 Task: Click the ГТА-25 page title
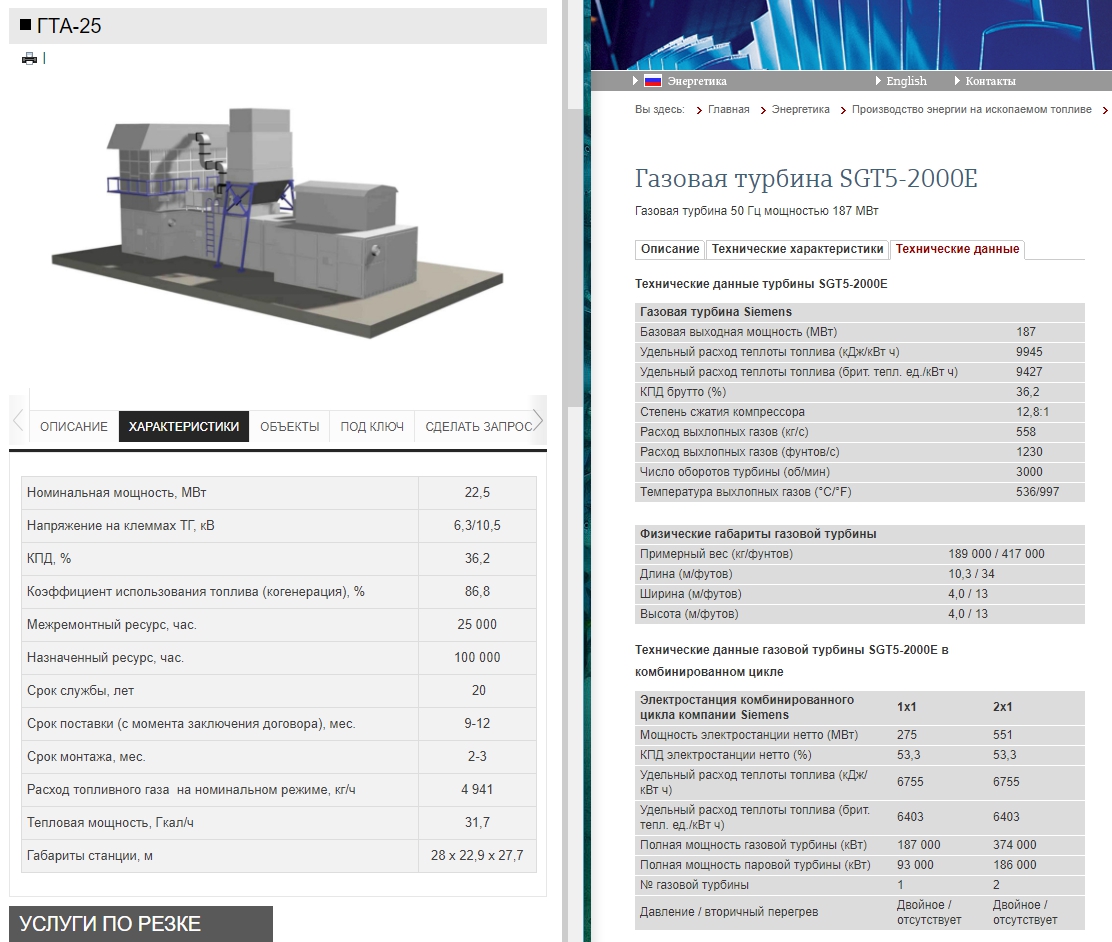click(x=69, y=26)
